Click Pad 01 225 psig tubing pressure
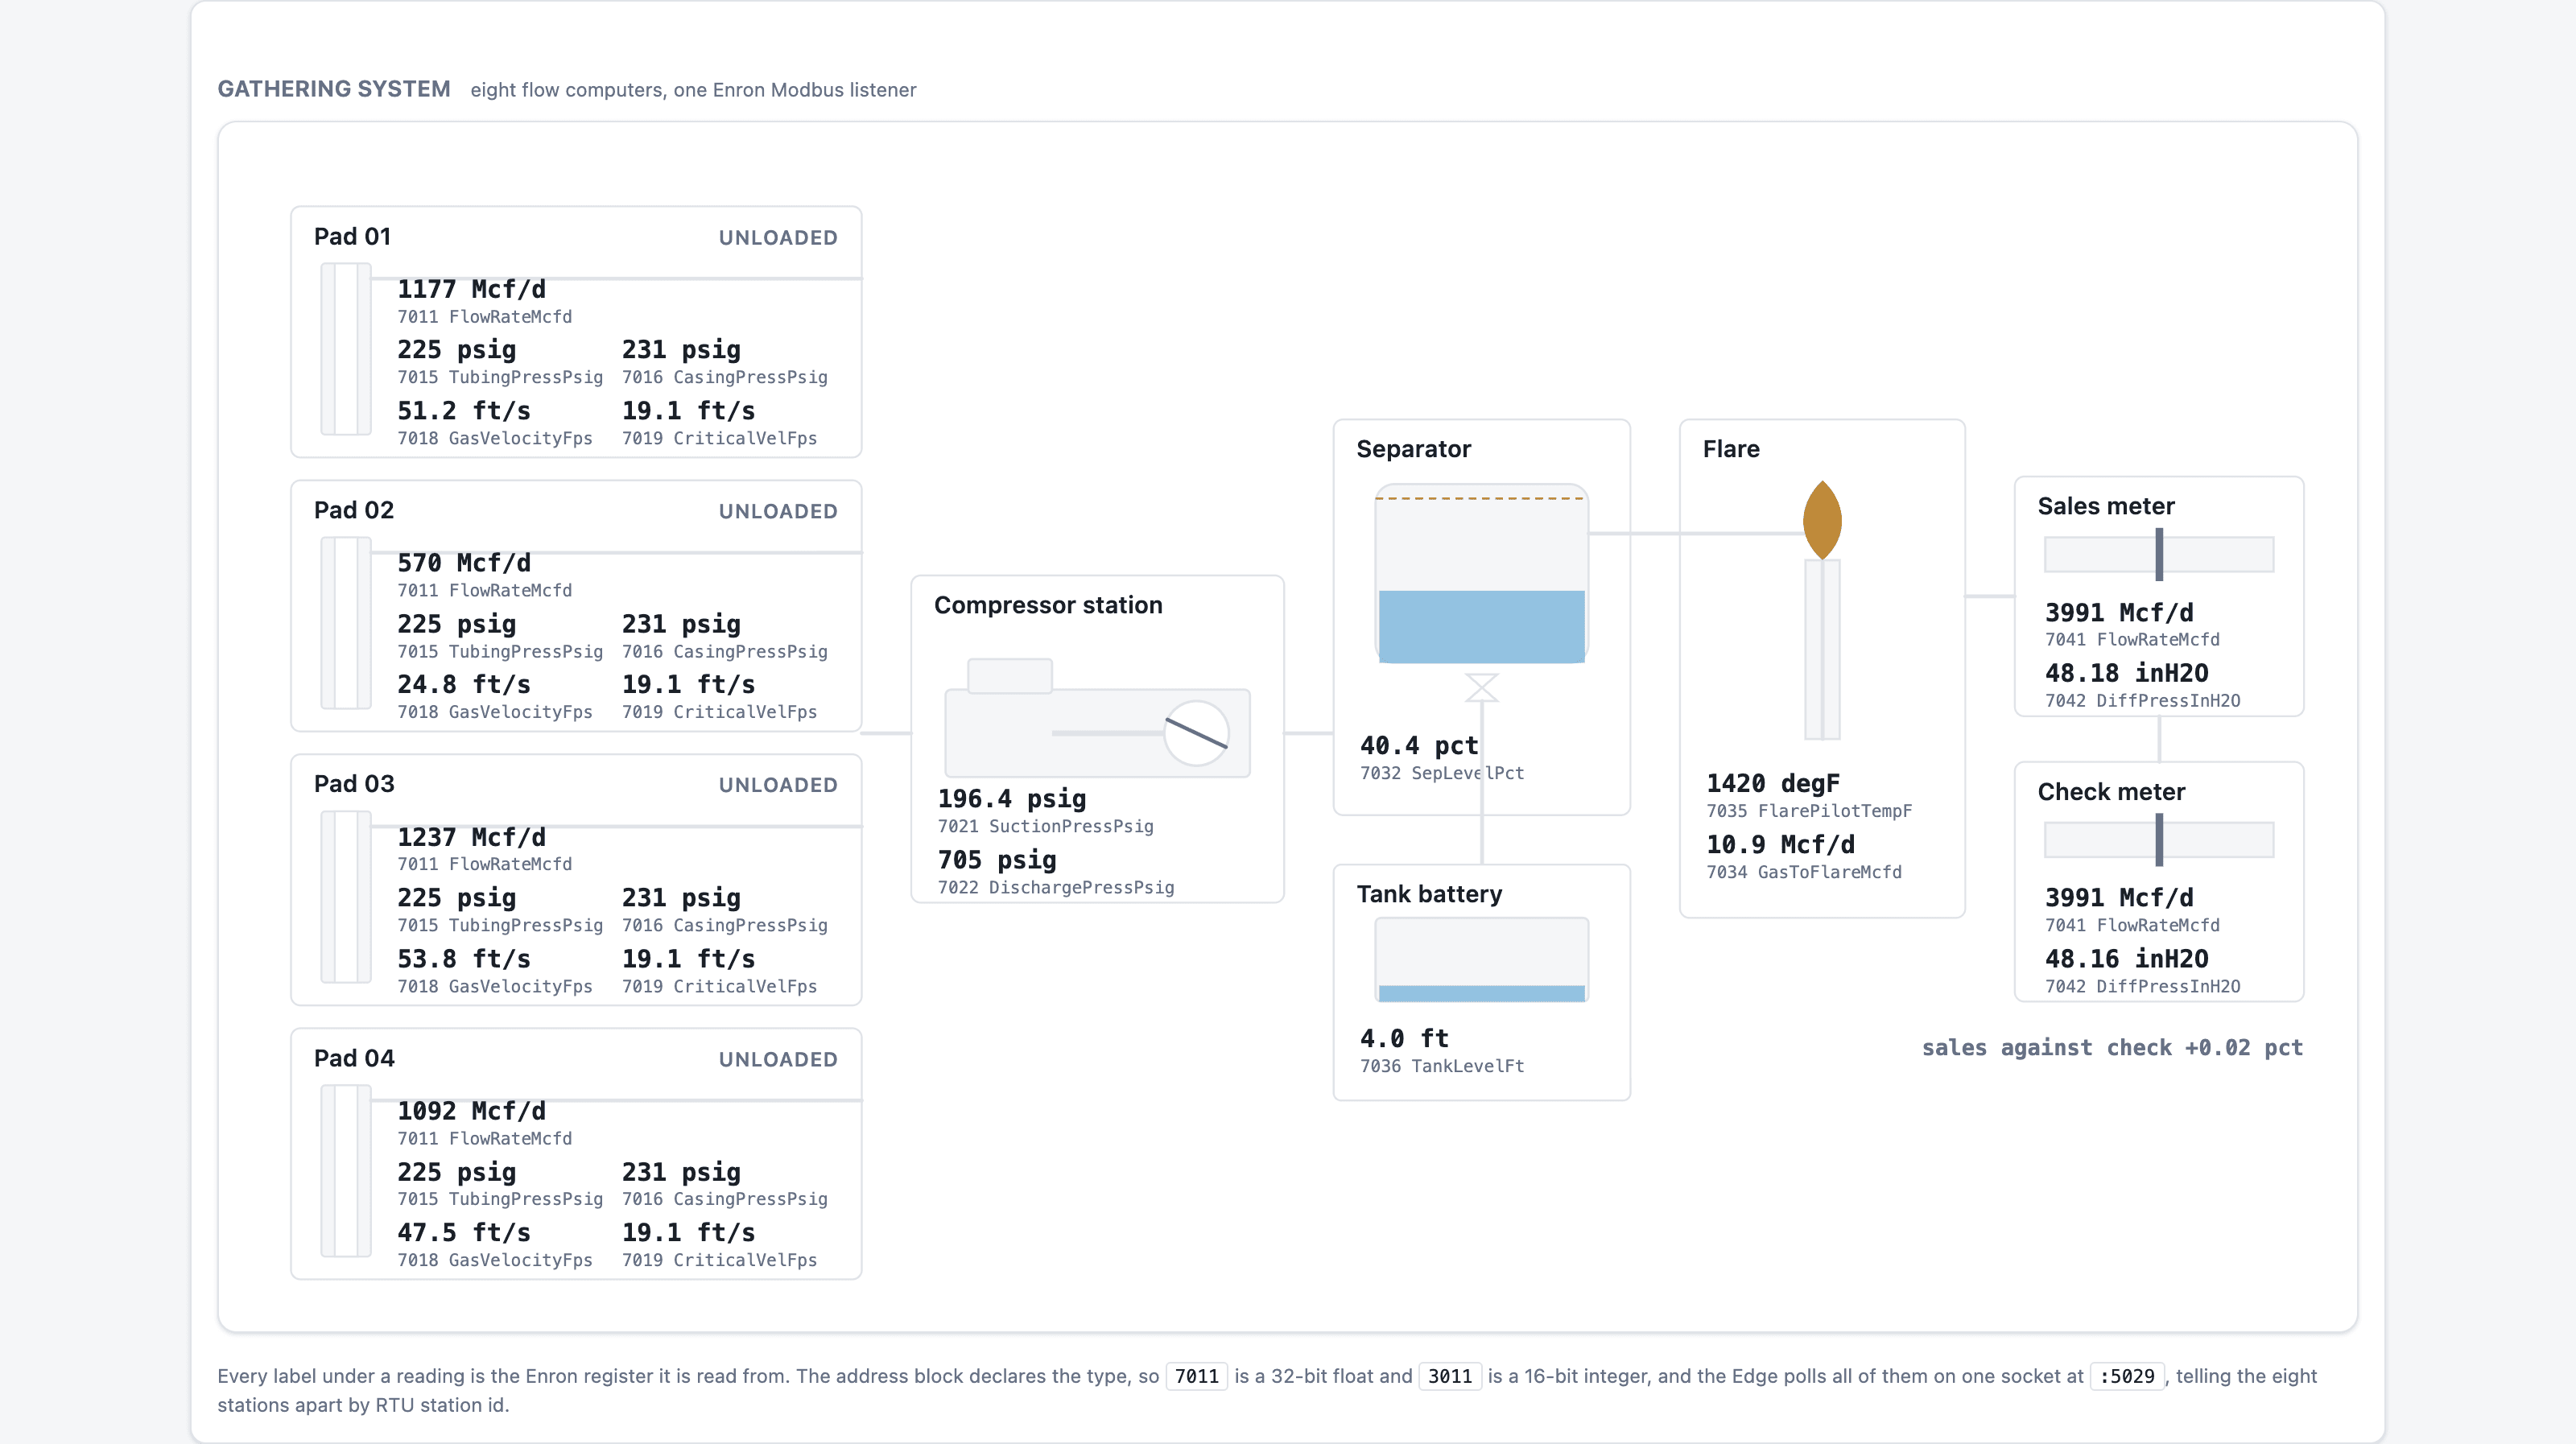The image size is (2576, 1444). pos(457,350)
